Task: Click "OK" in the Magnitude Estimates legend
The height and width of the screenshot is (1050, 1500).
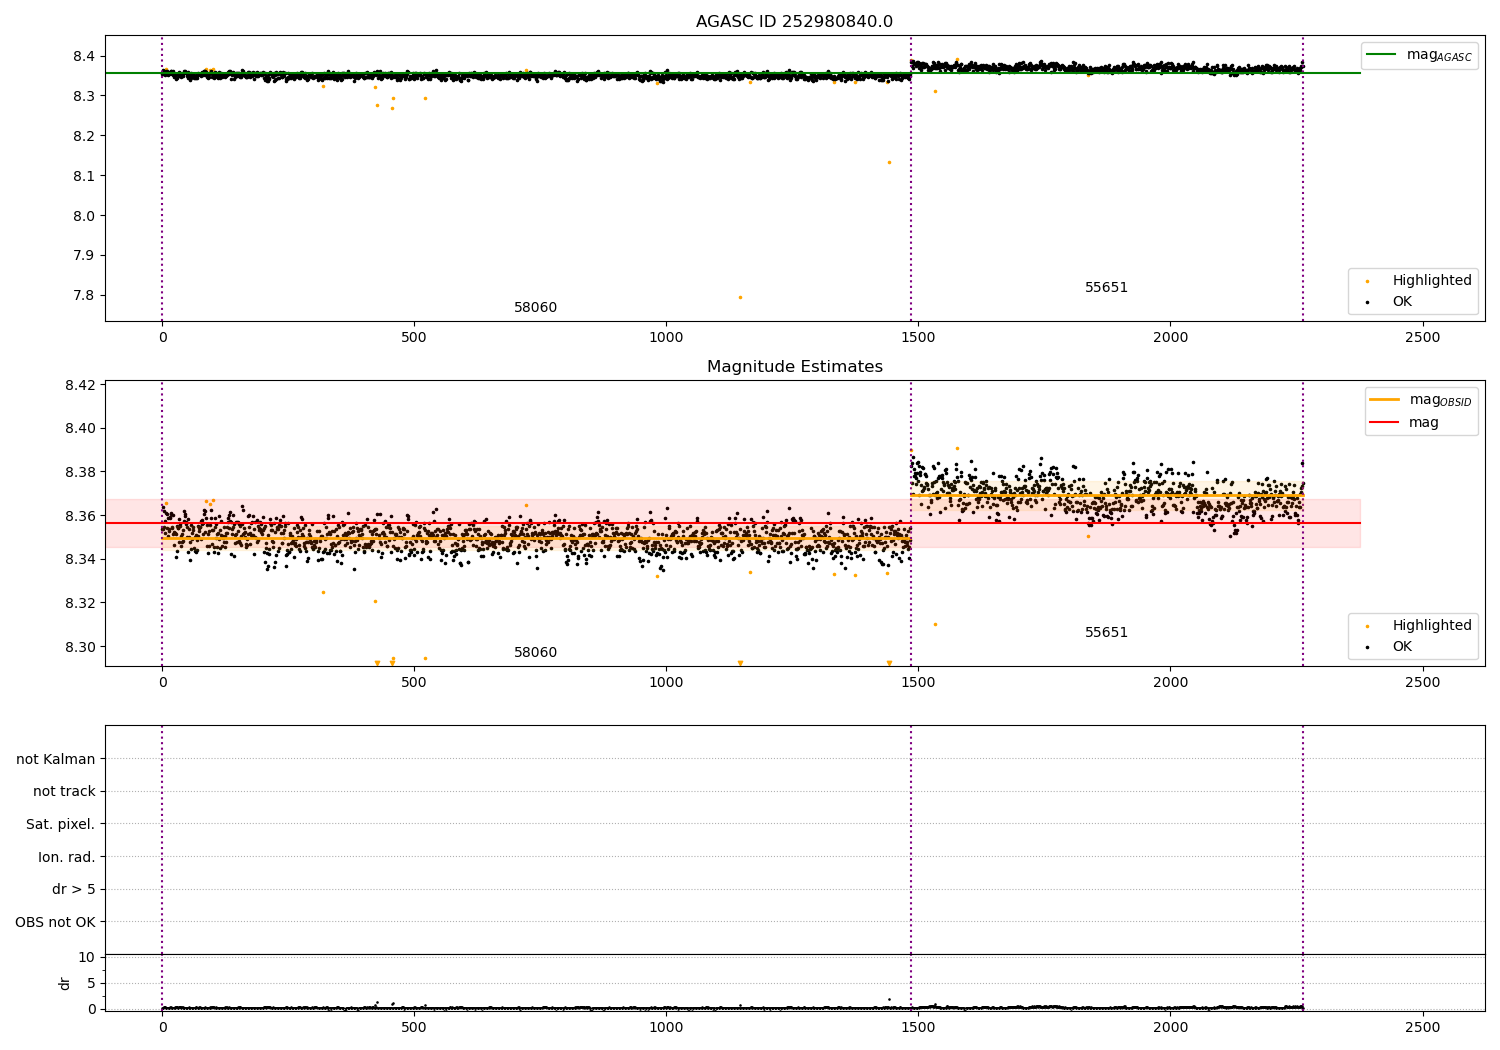Action: (x=1390, y=646)
